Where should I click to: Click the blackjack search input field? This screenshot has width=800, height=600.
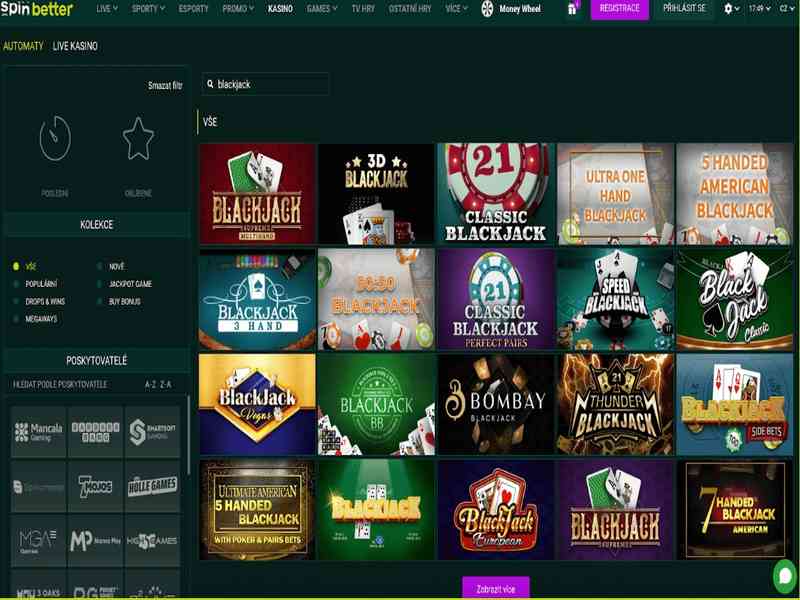pos(270,84)
